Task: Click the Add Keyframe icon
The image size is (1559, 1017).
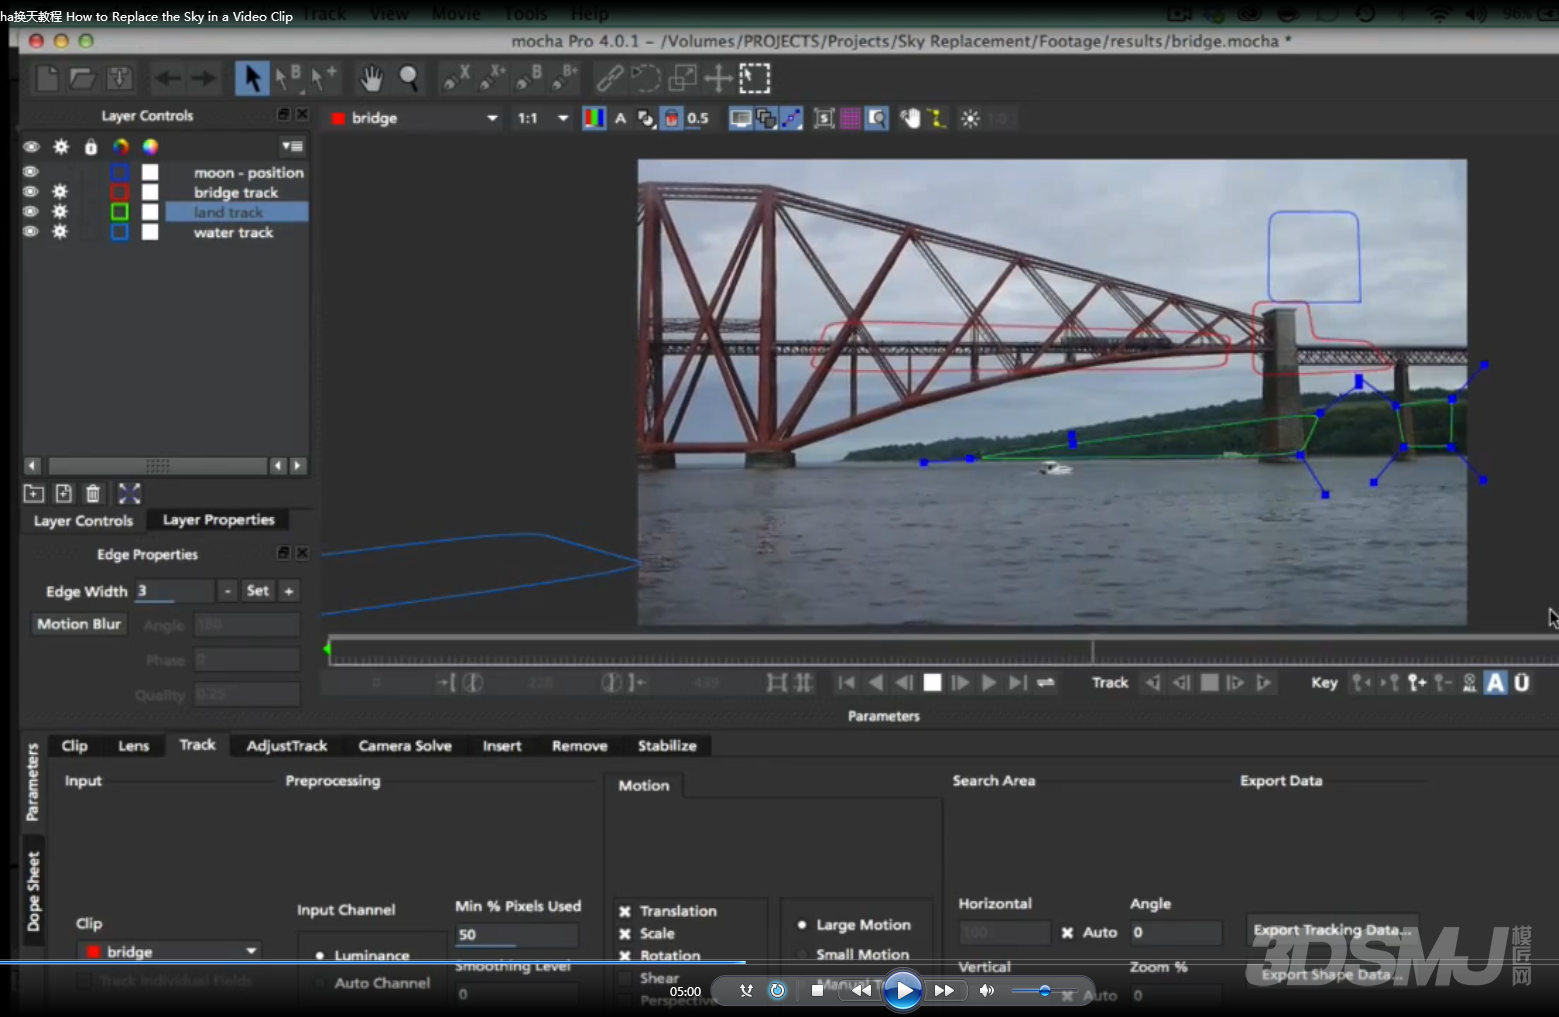Action: point(1417,683)
